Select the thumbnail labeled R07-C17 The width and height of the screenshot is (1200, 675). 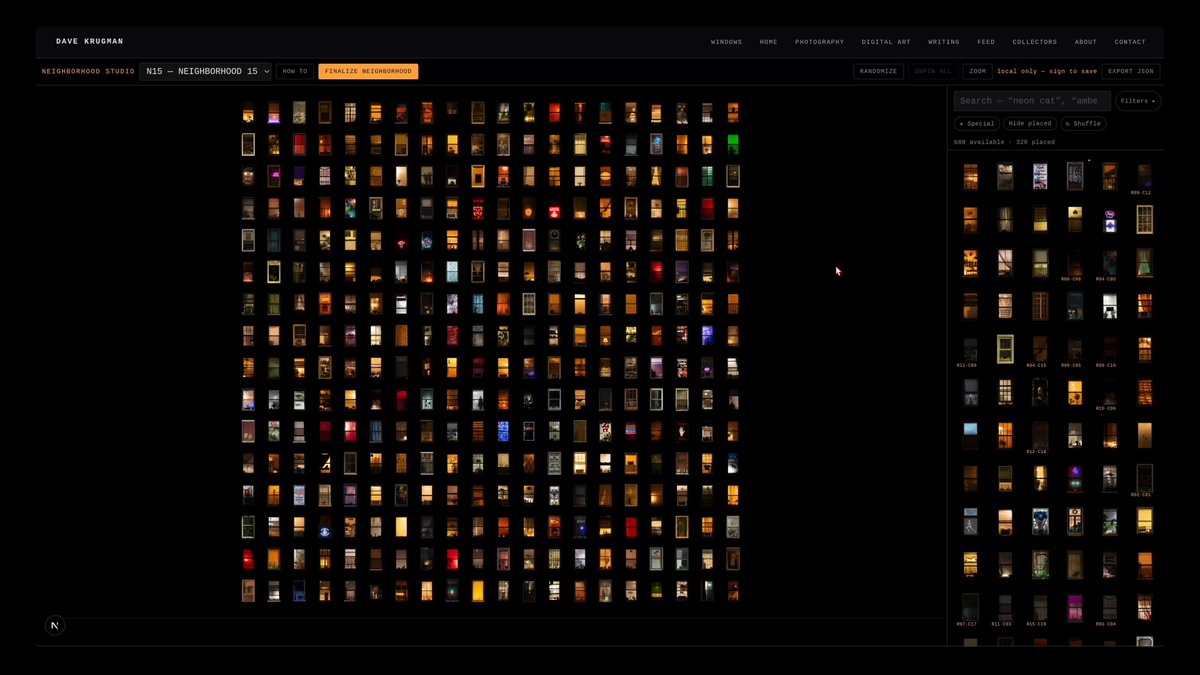tap(970, 607)
